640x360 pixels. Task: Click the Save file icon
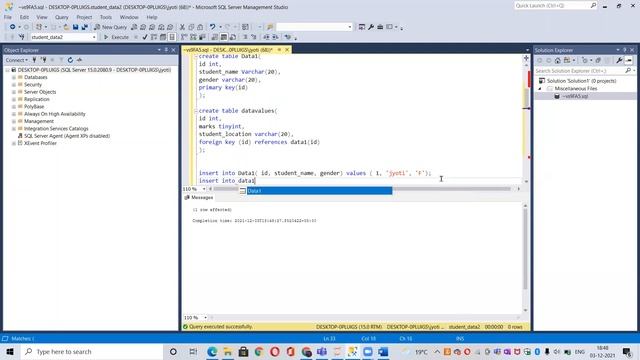[76, 27]
